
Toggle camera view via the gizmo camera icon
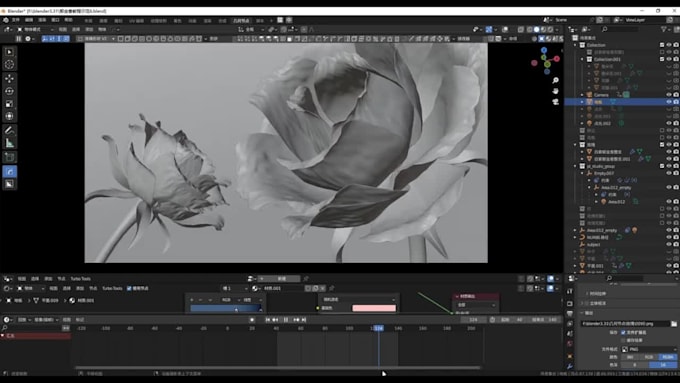coord(556,102)
